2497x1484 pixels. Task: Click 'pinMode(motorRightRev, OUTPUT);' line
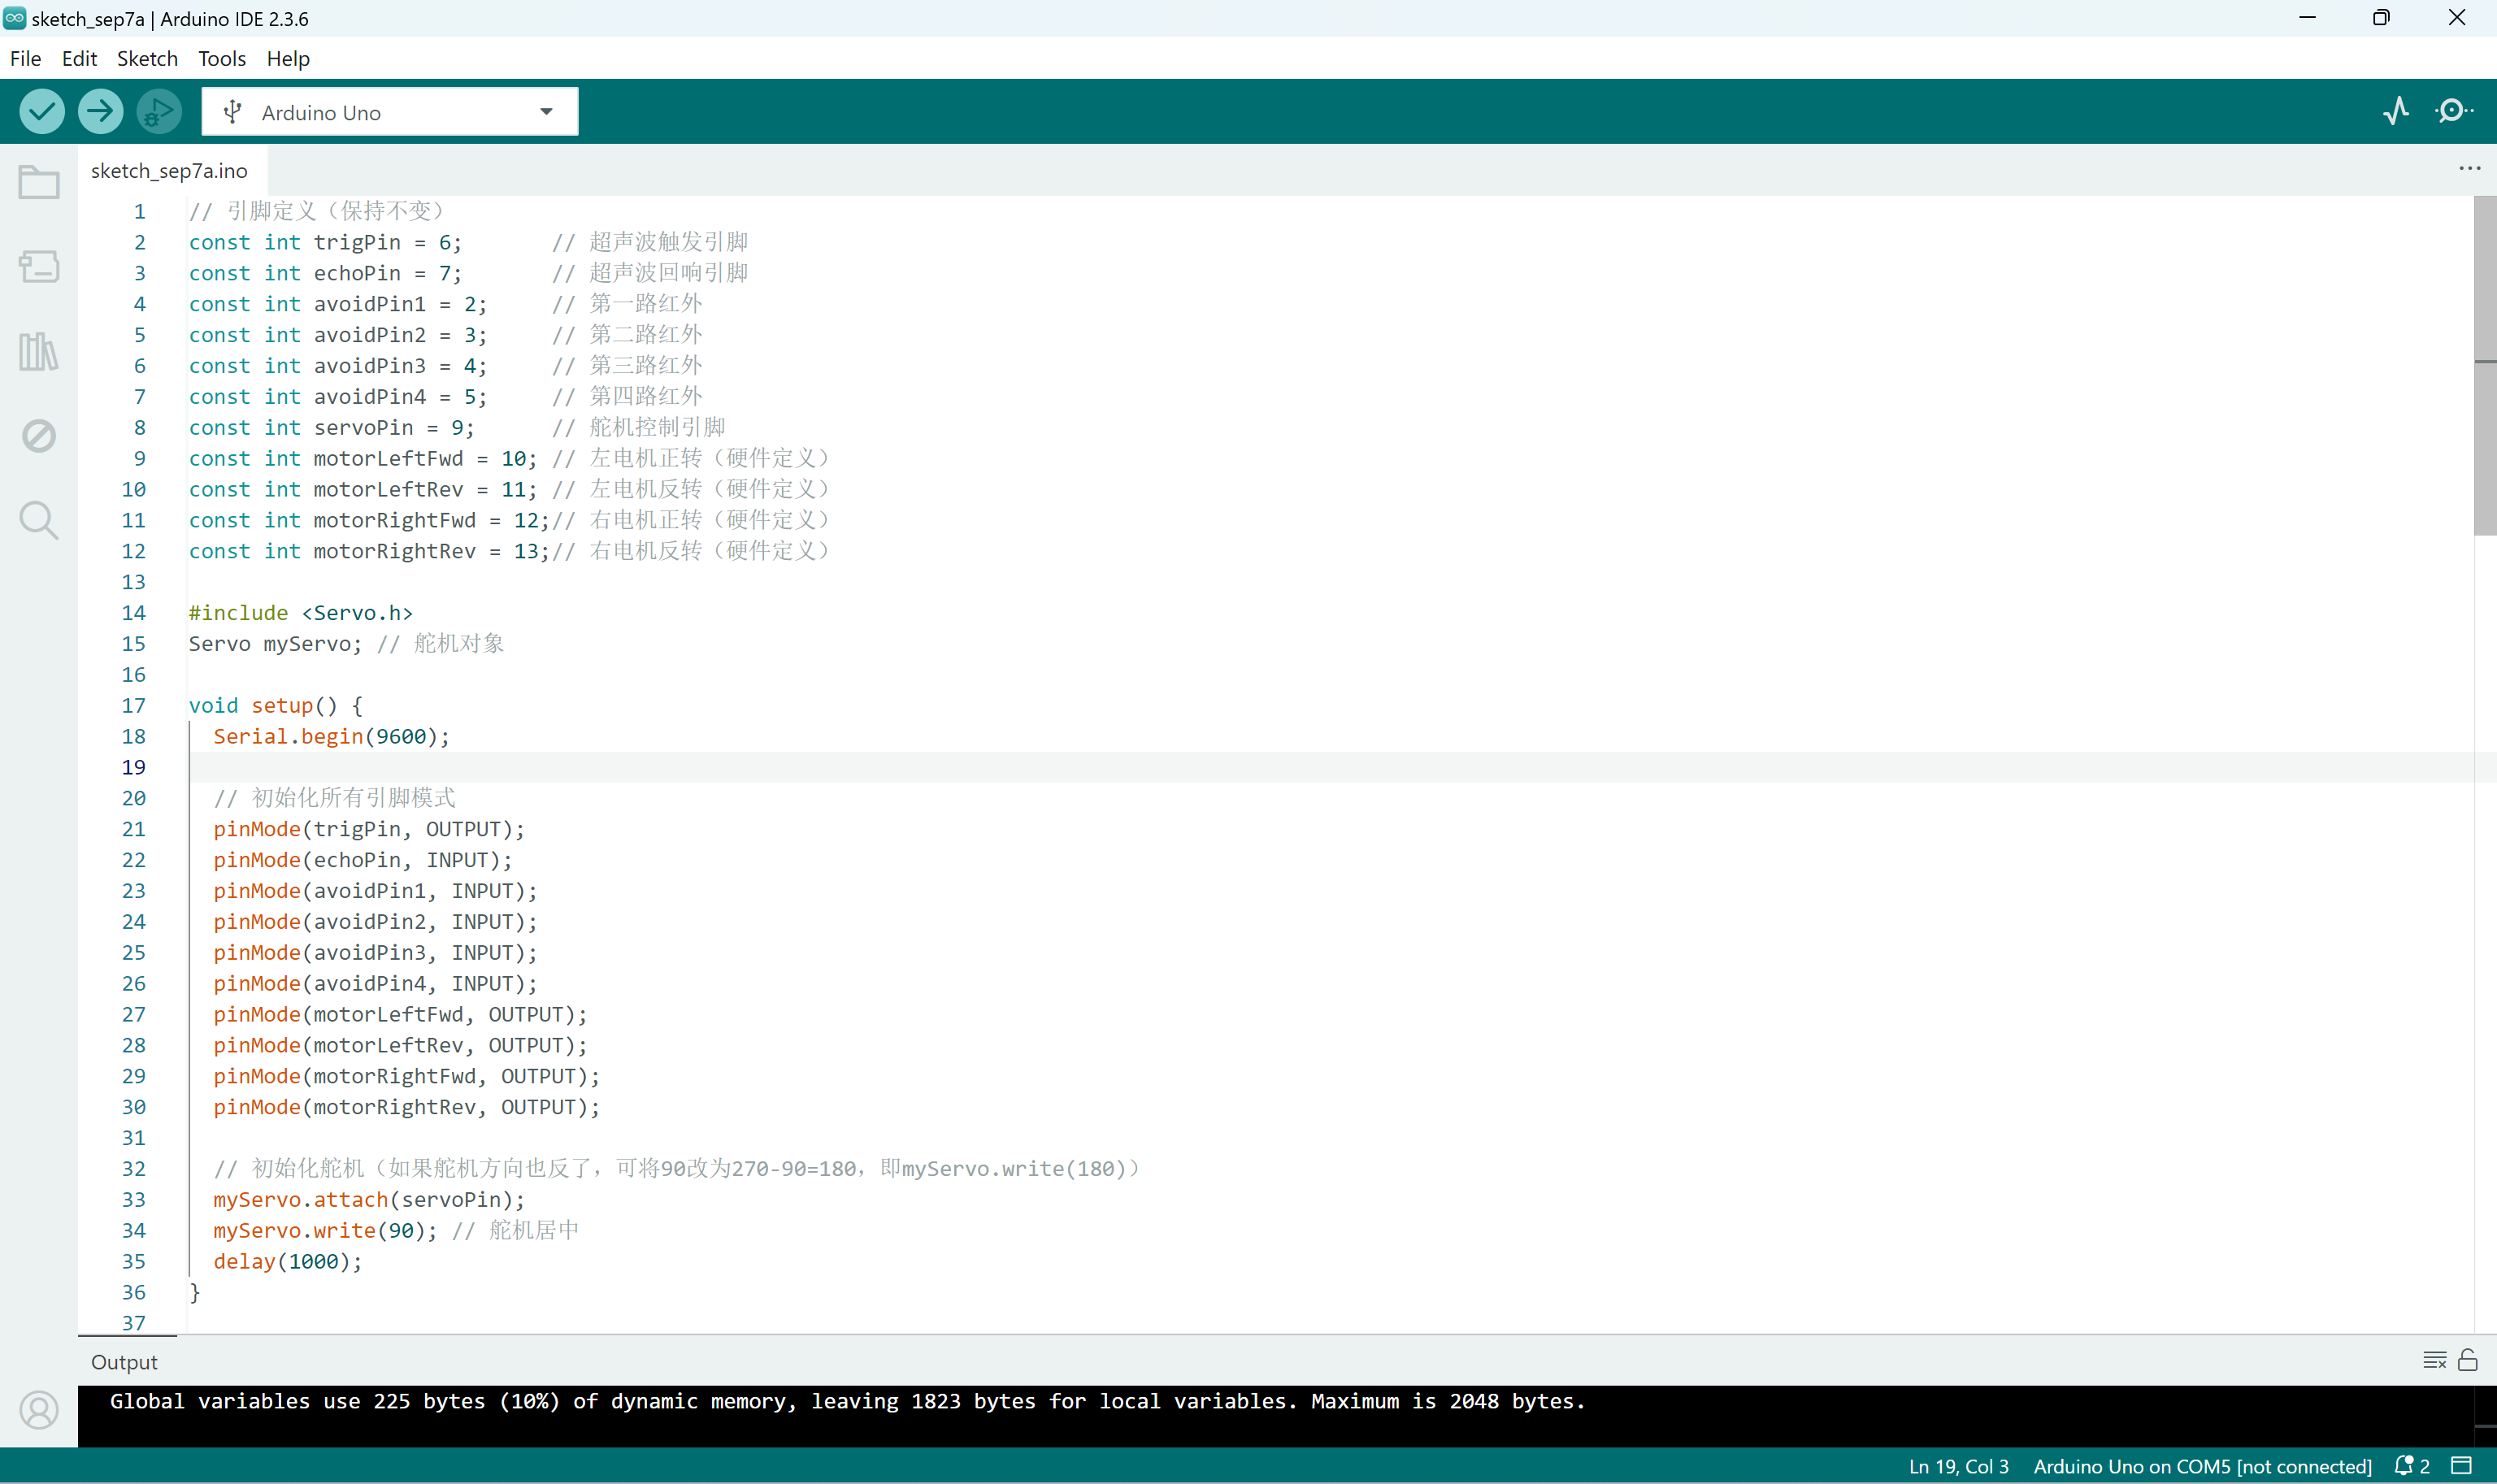407,1107
